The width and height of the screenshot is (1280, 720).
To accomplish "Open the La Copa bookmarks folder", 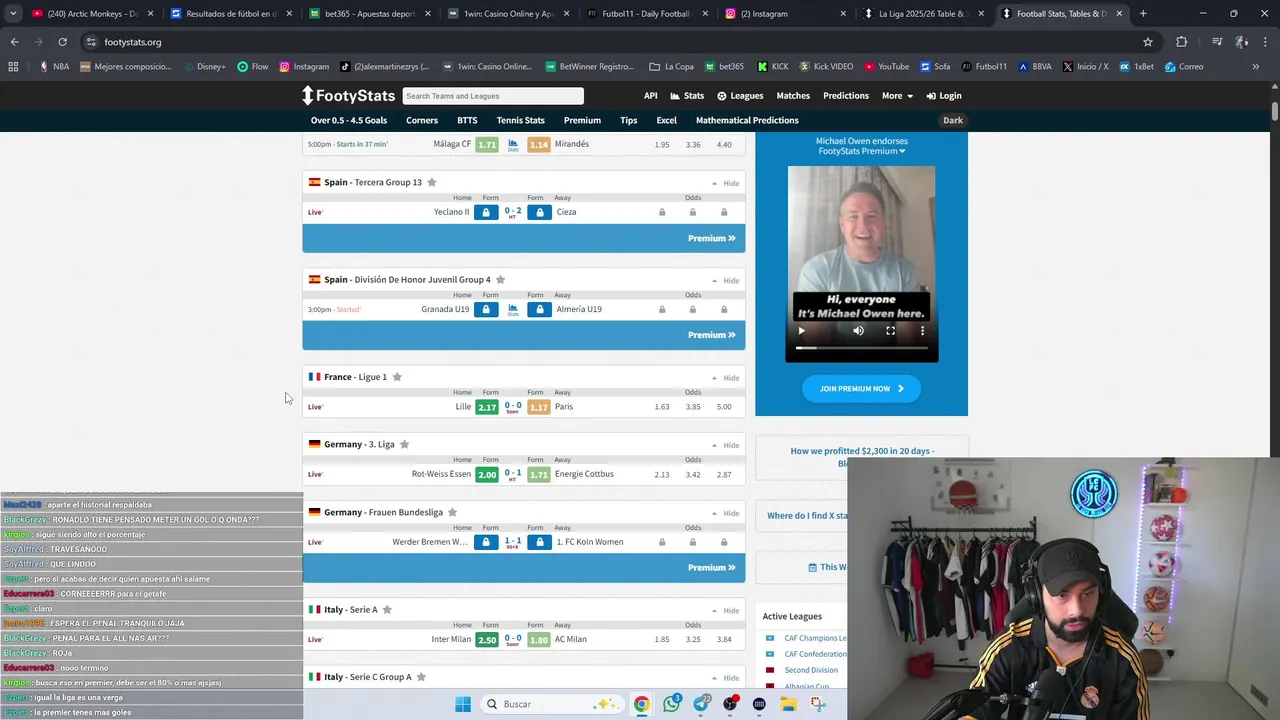I will (x=672, y=67).
